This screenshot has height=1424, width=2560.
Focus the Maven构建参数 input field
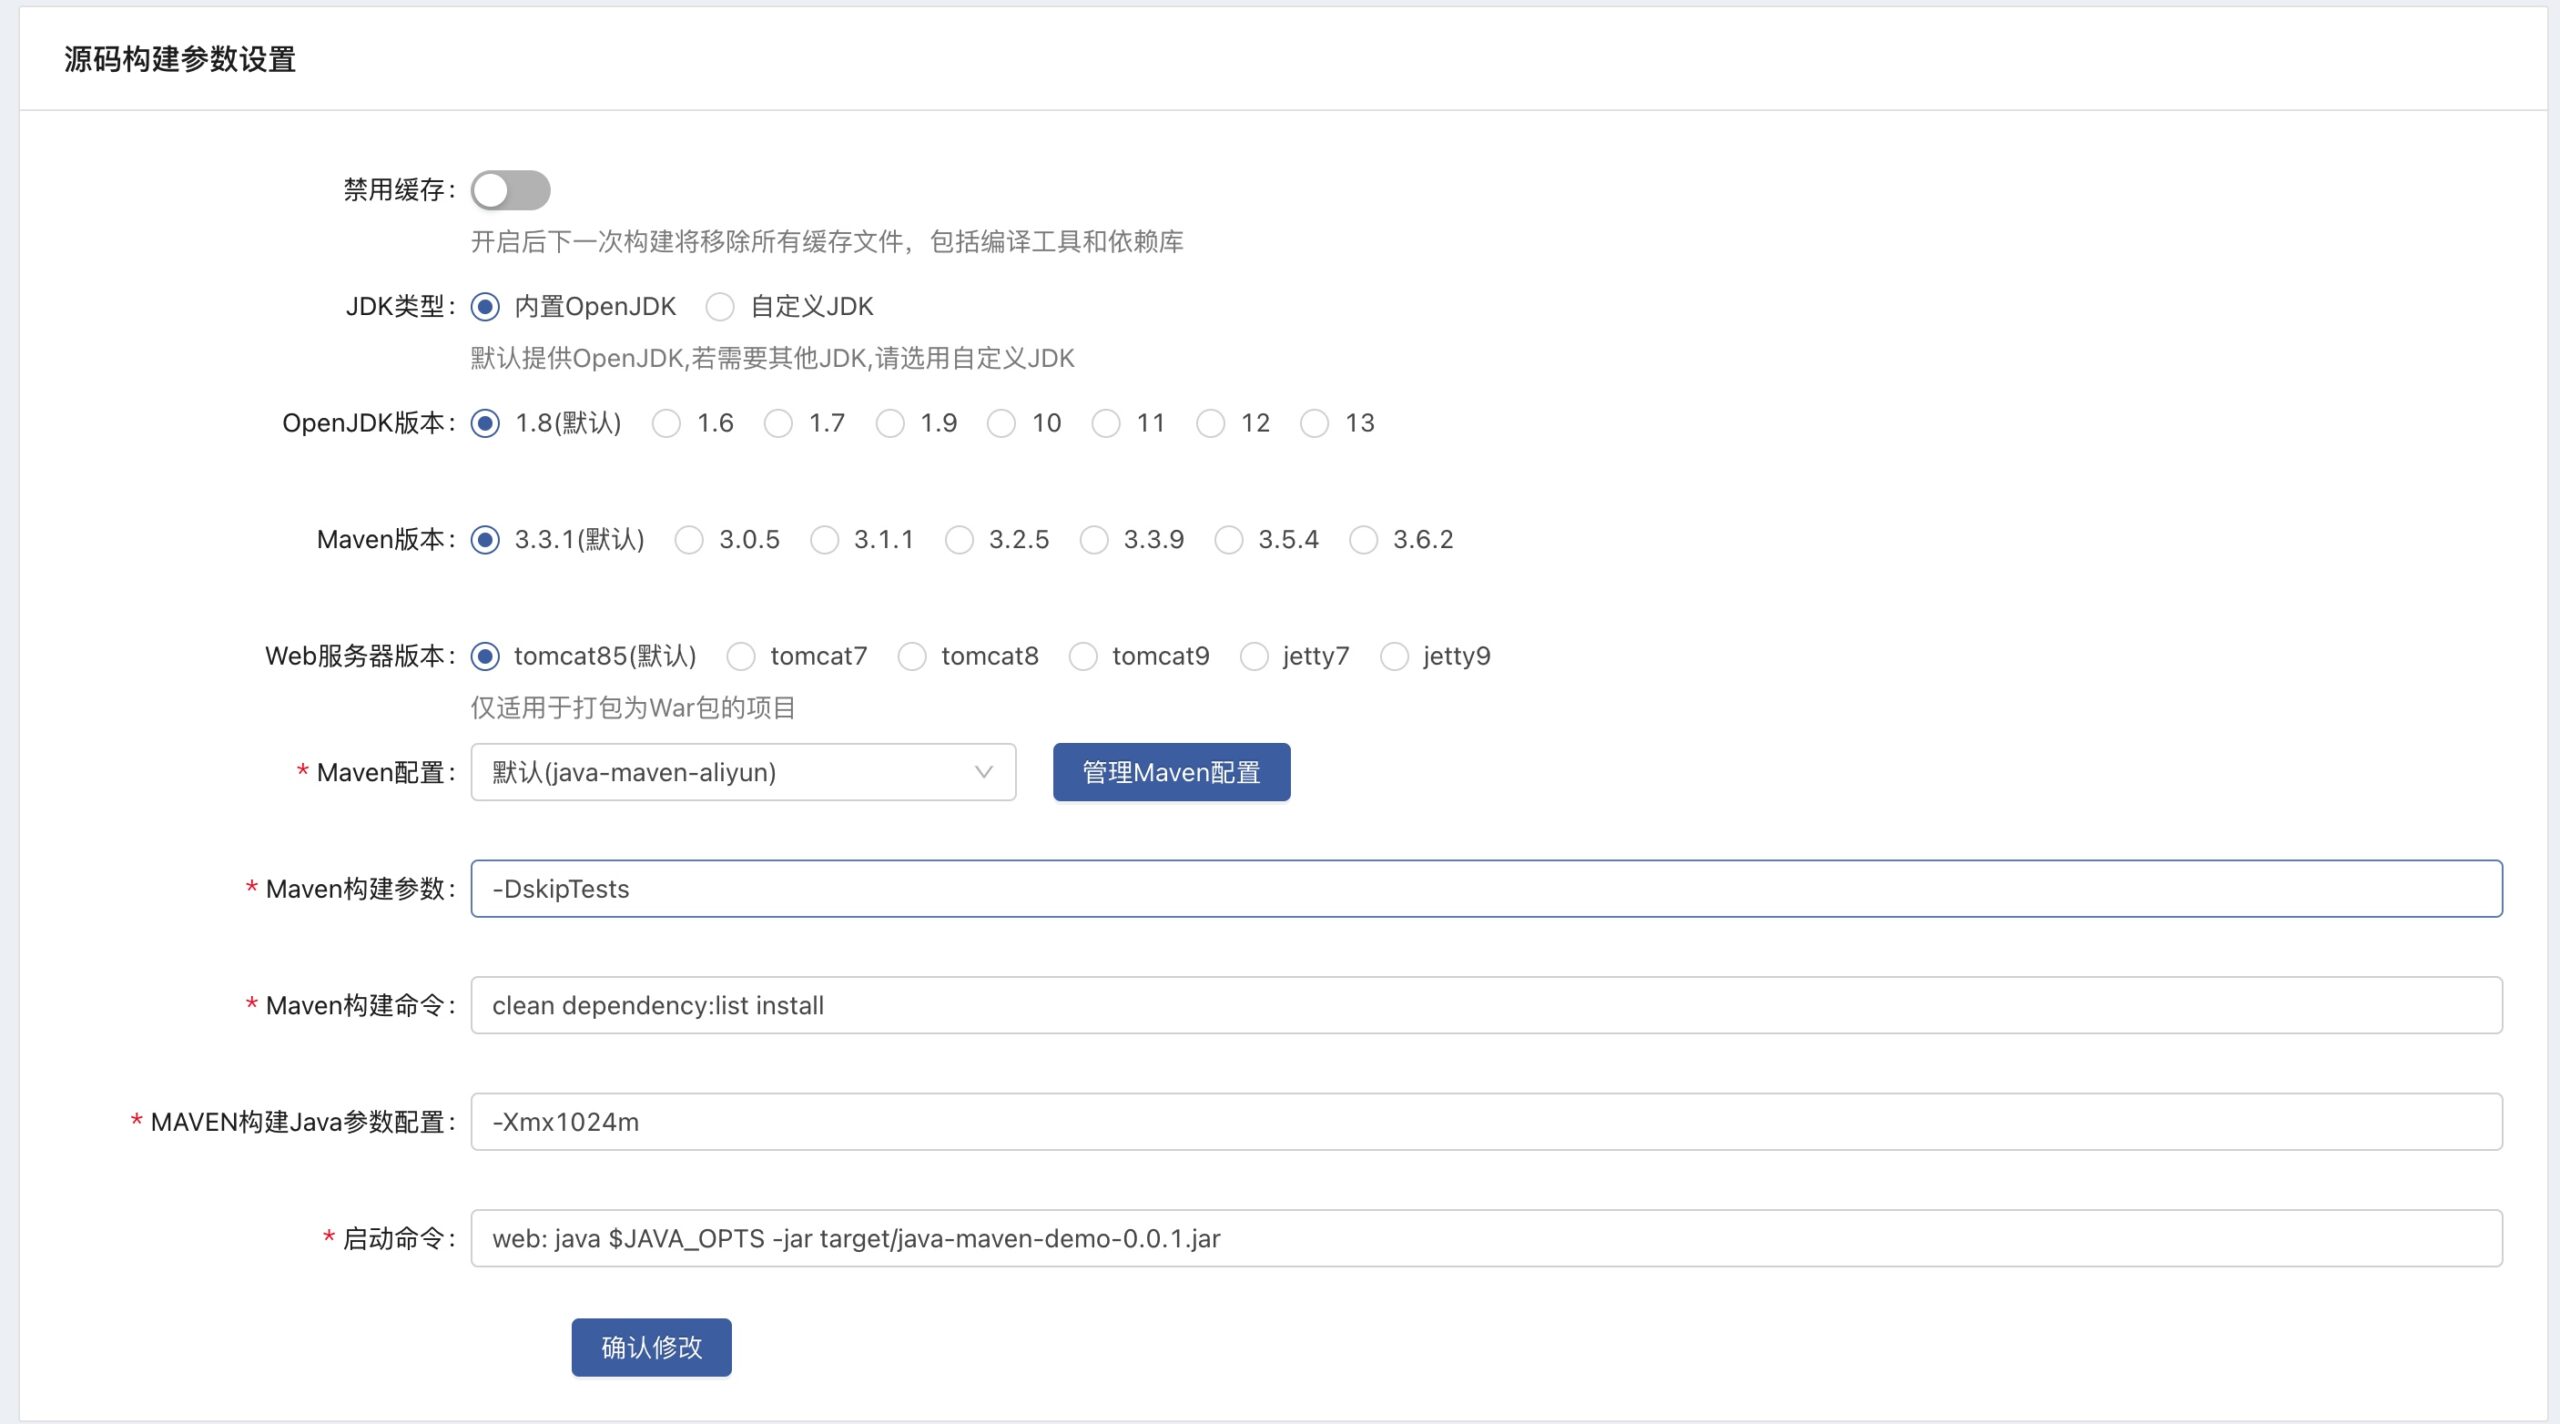(1486, 889)
